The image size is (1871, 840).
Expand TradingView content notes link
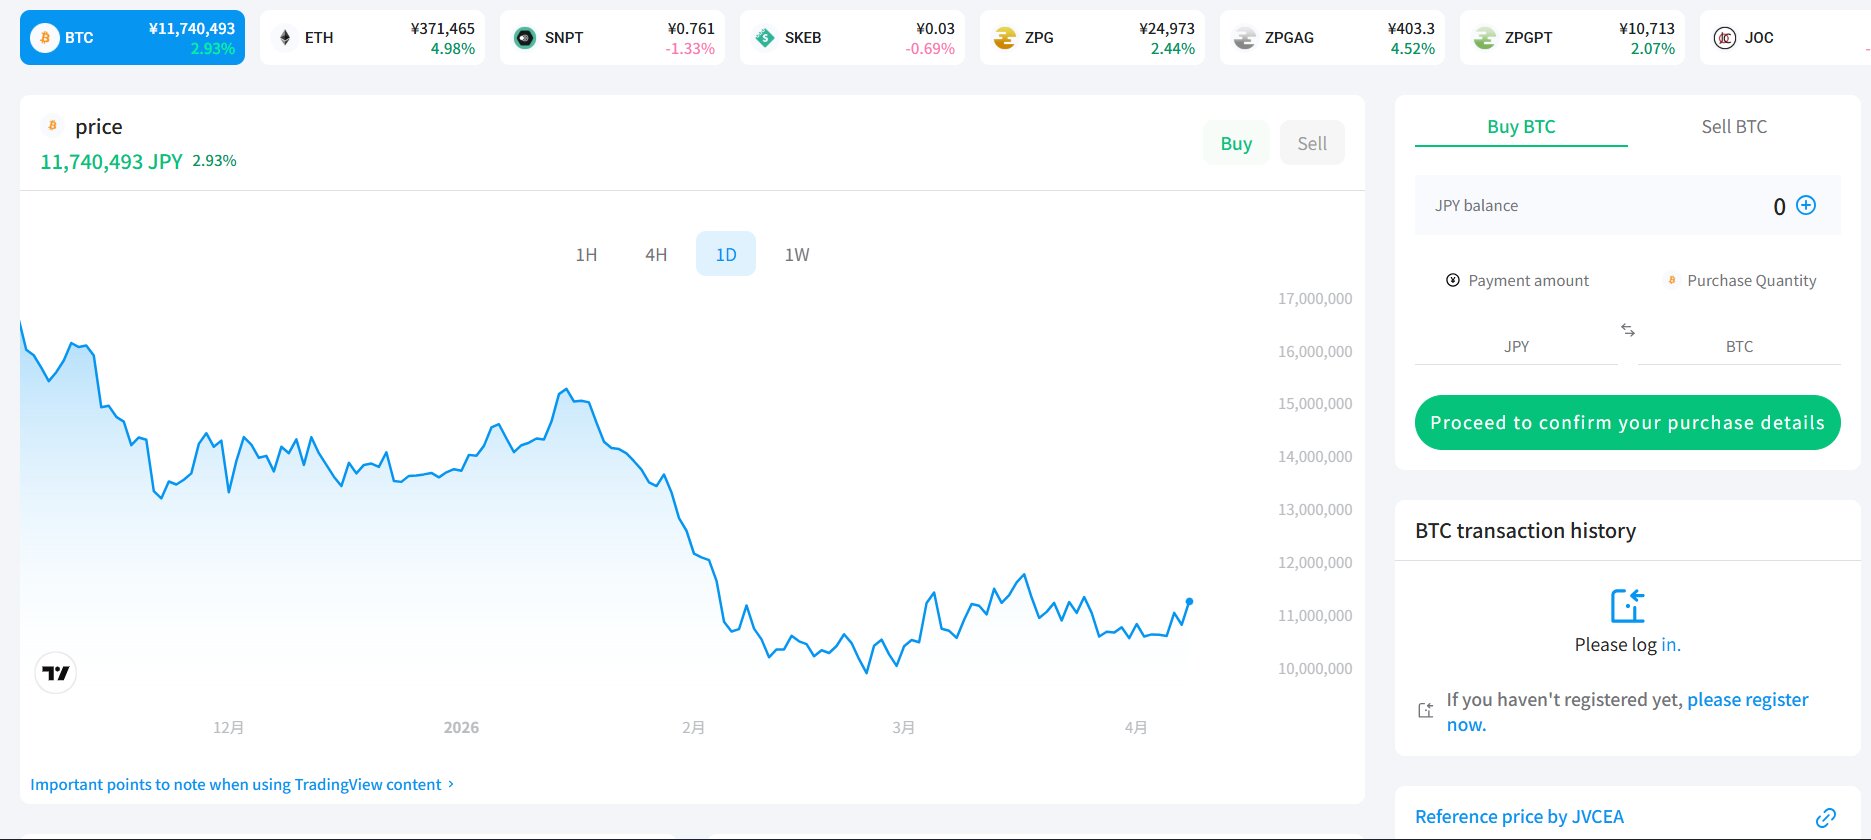pos(242,785)
